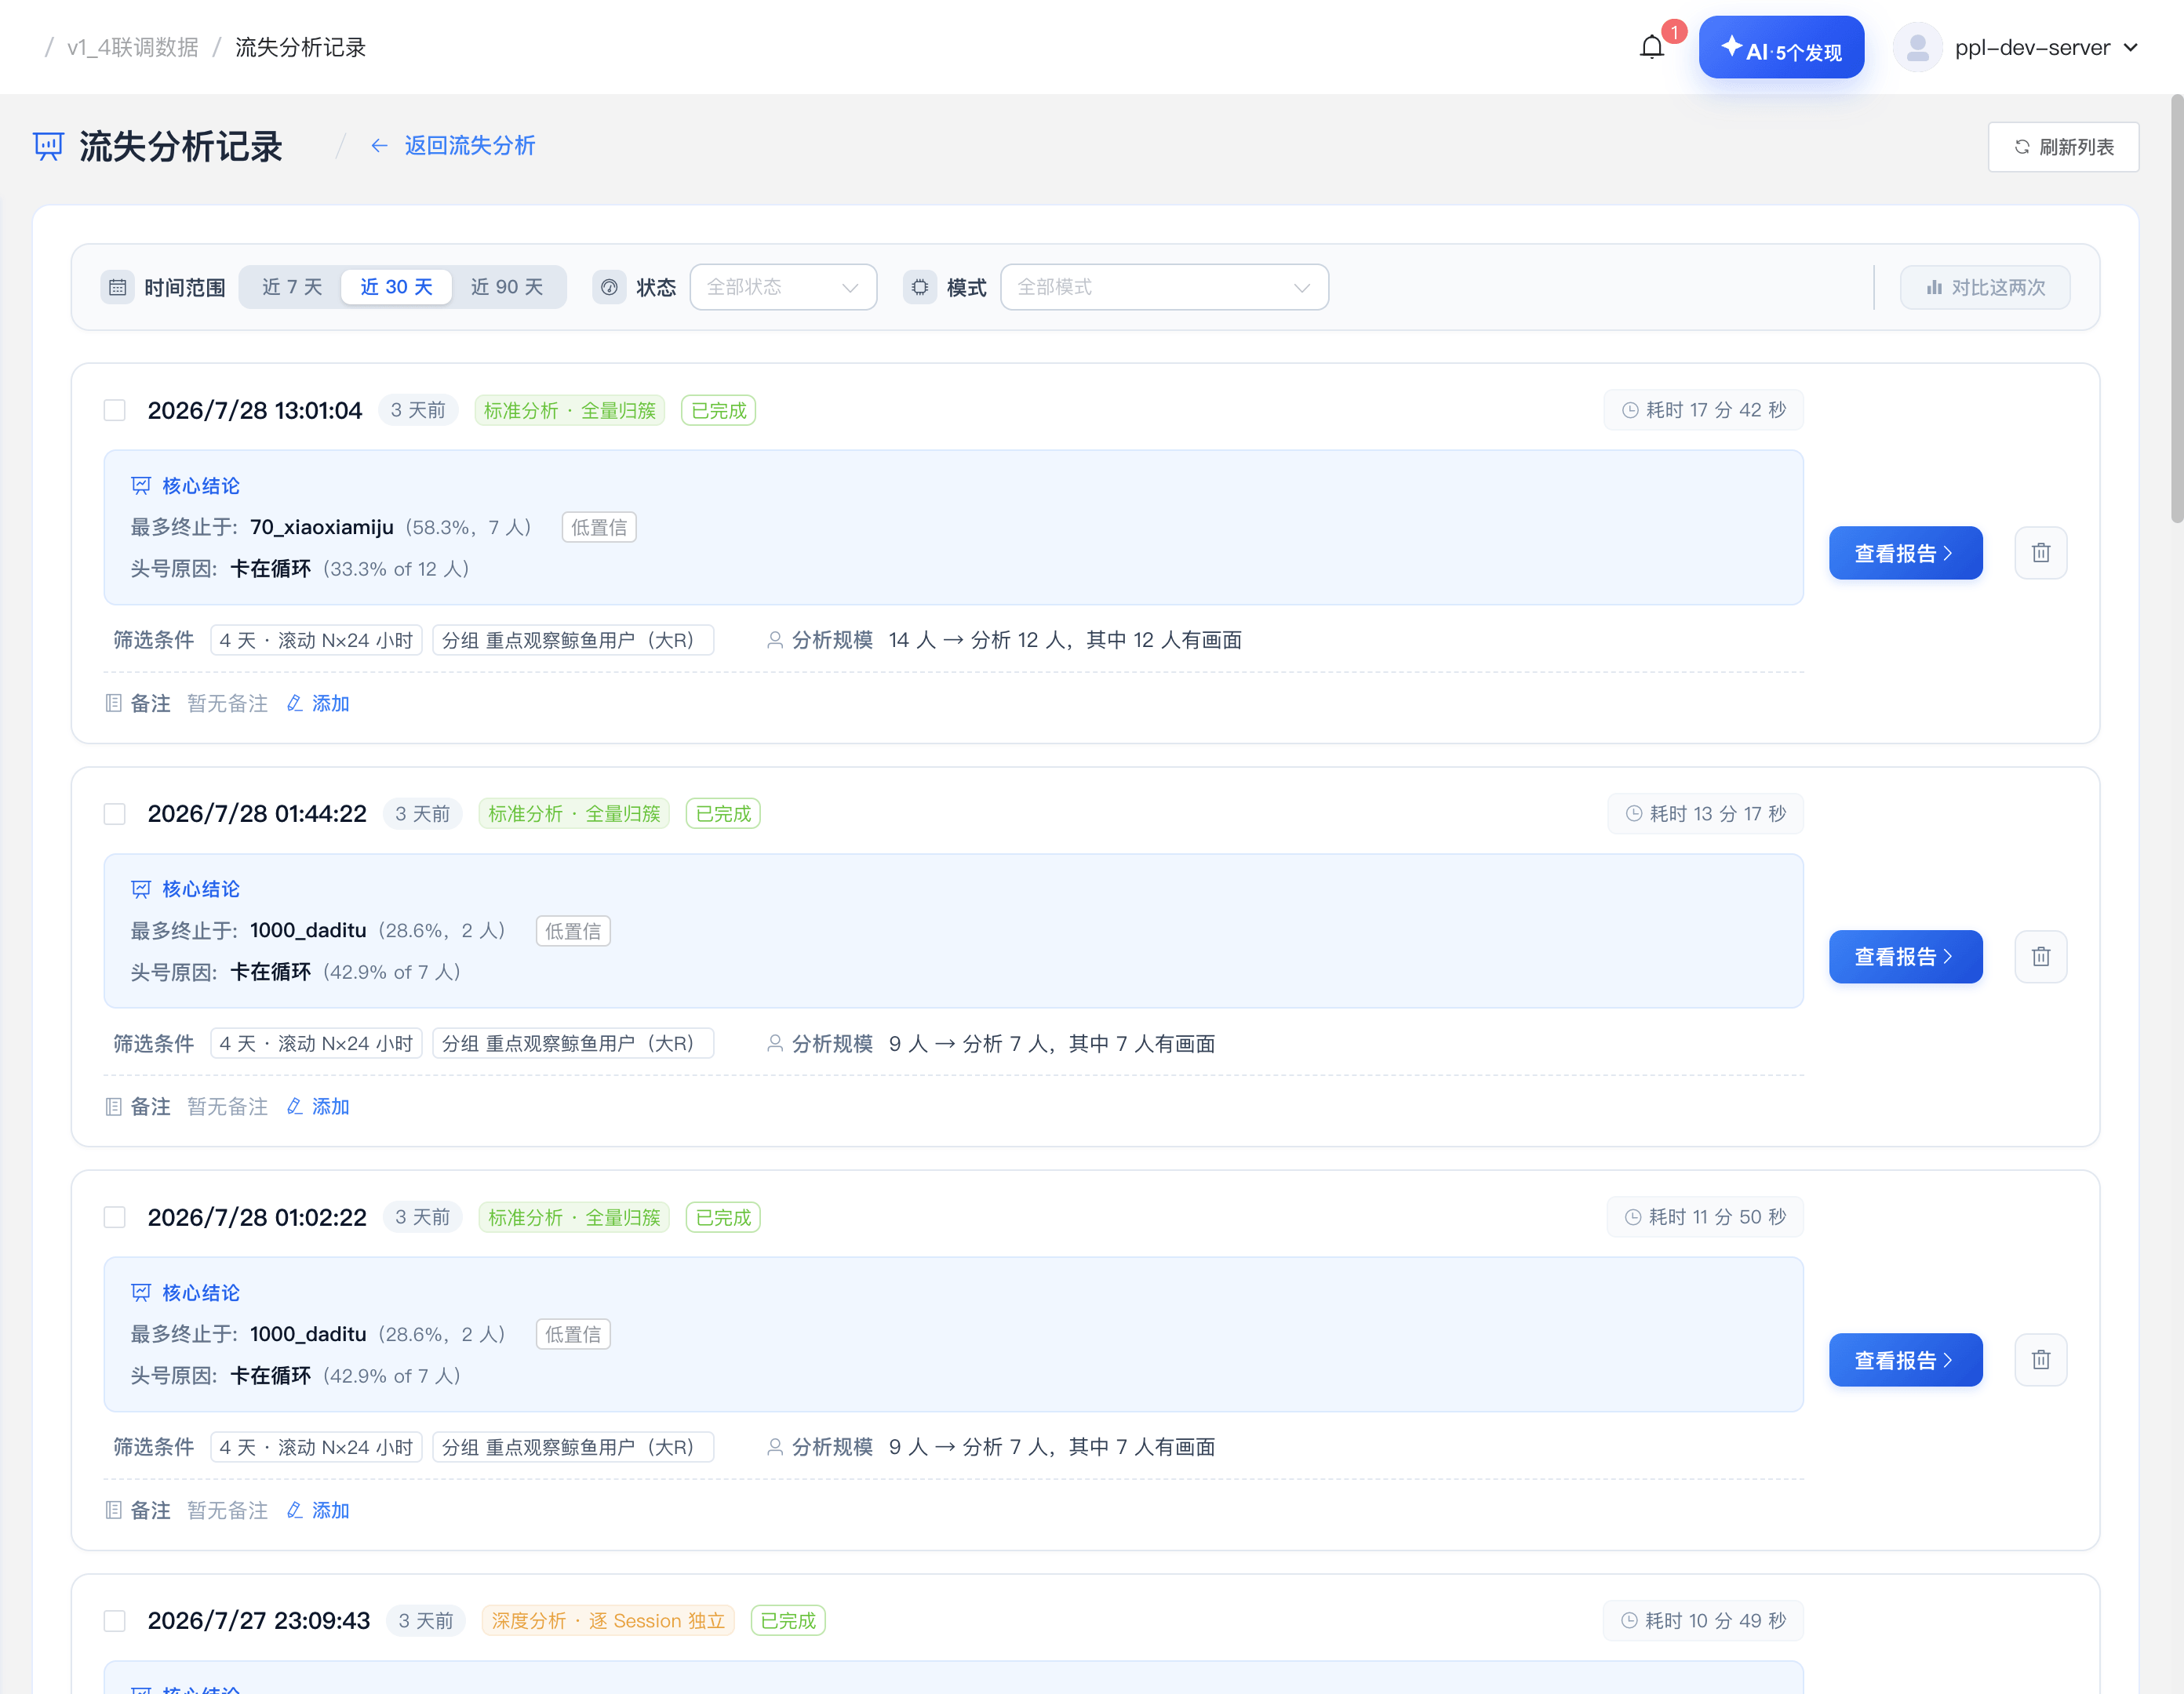Click person icon beside 分析规模 14 人
The width and height of the screenshot is (2184, 1694).
click(774, 640)
